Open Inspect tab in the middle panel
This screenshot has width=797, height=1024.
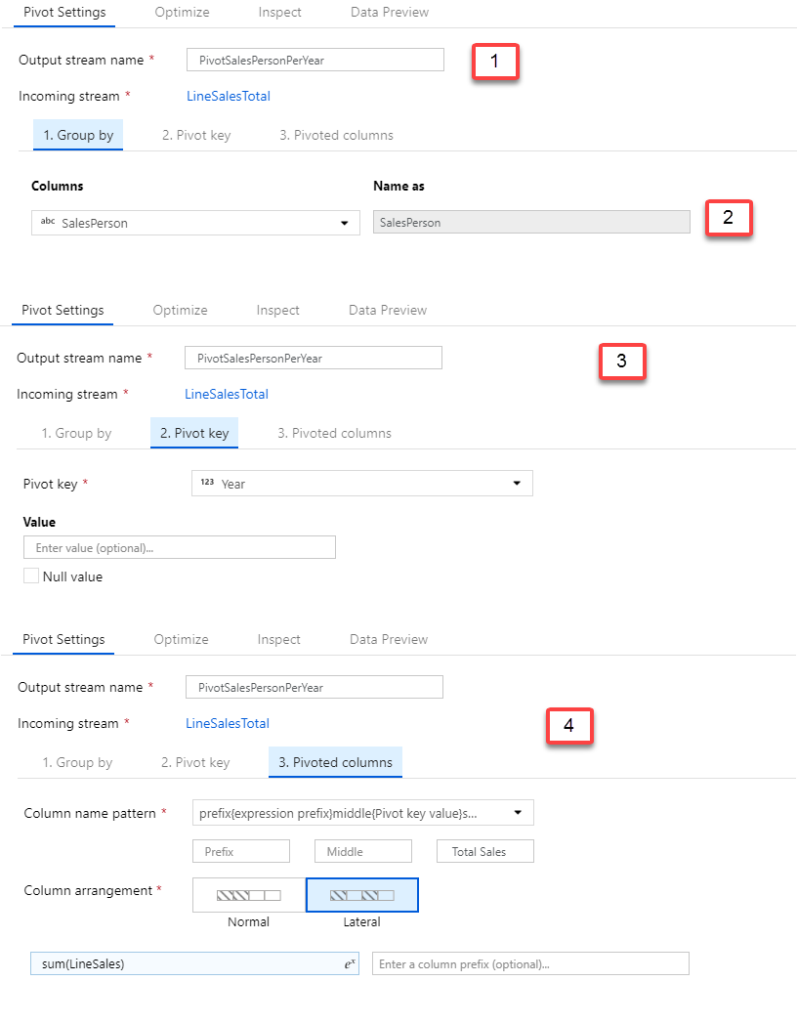278,310
